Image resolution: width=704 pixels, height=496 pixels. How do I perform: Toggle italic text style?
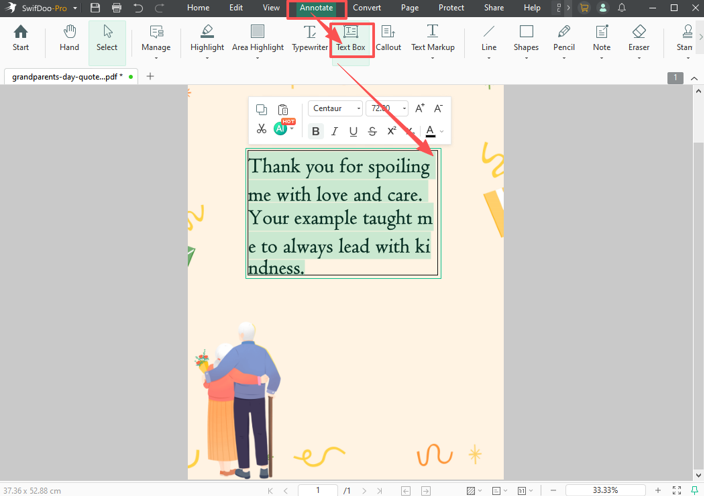coord(335,131)
